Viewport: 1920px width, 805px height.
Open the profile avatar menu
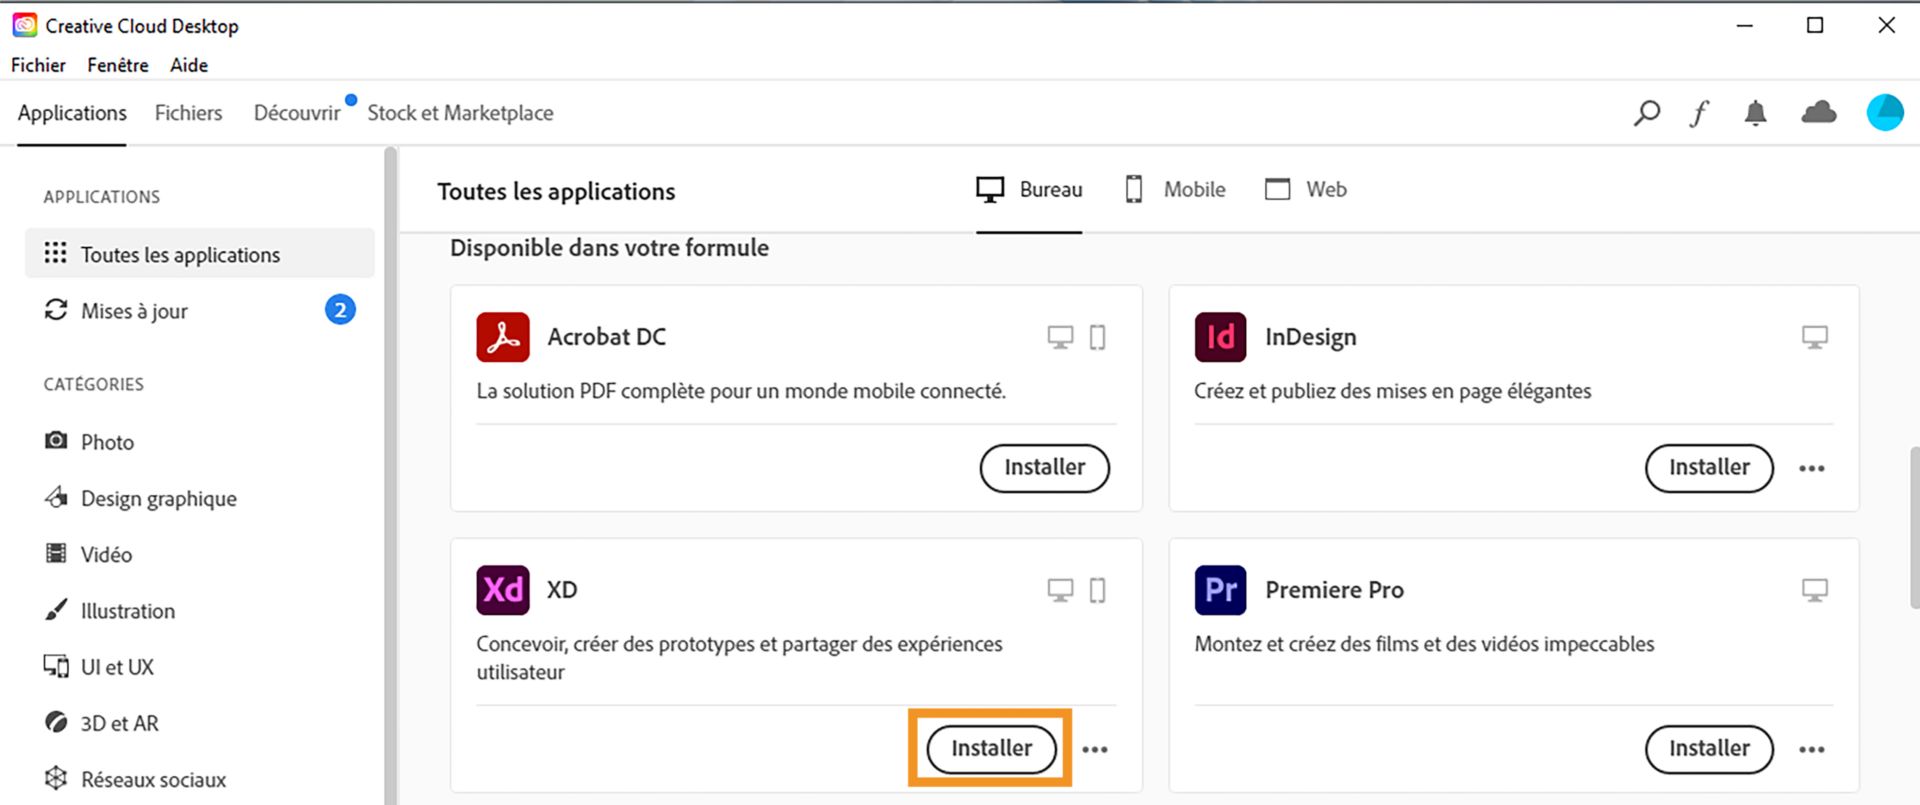tap(1884, 112)
